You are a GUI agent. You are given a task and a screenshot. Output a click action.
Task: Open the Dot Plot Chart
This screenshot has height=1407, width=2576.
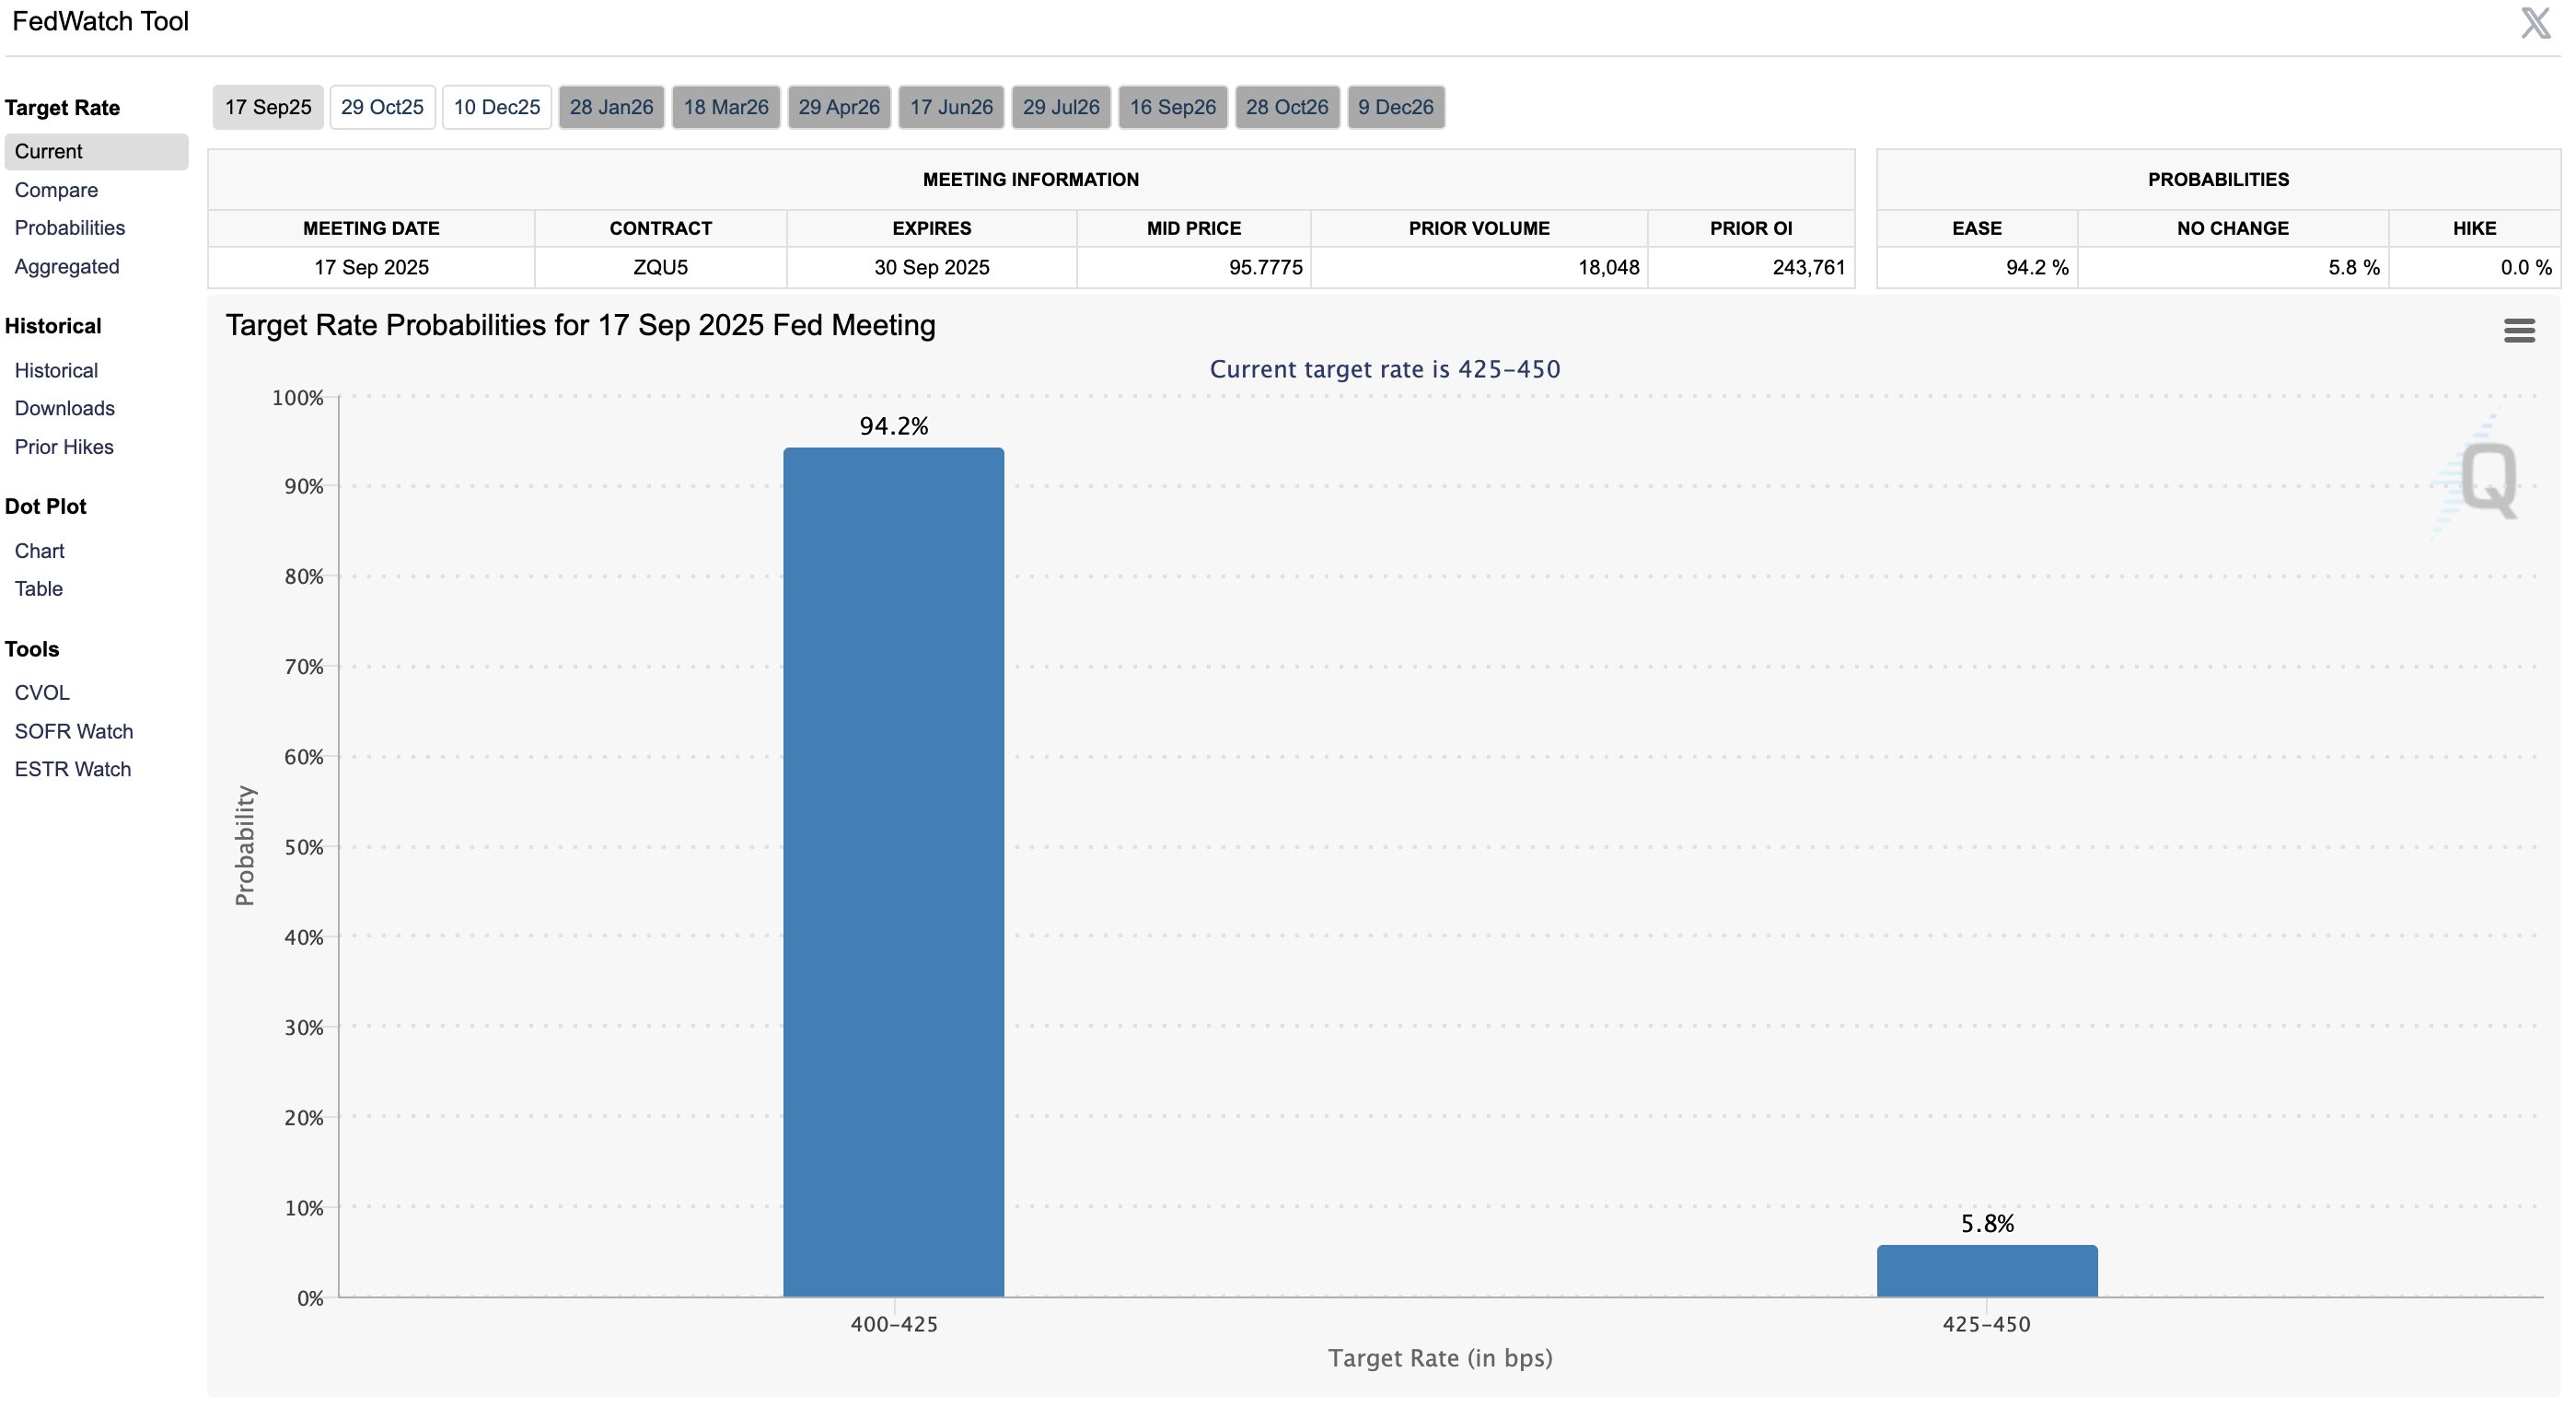(39, 551)
